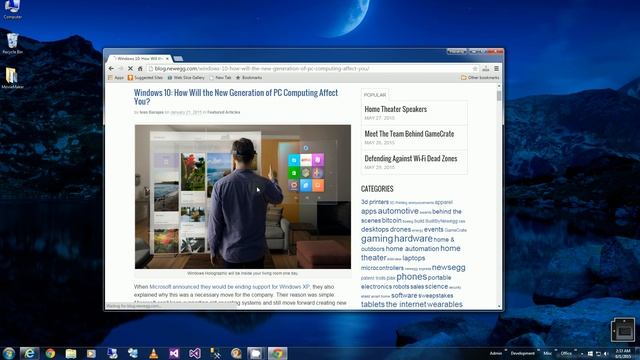Switch to the active Chrome taskbar window

277,353
